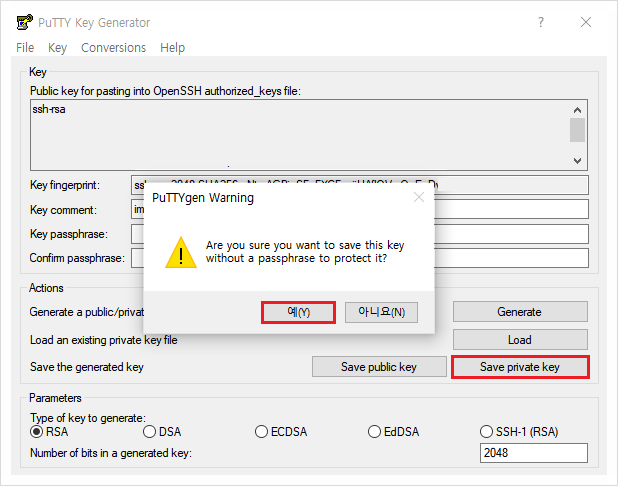Select the DSA key type
Viewport: 618px width, 486px height.
tap(162, 432)
